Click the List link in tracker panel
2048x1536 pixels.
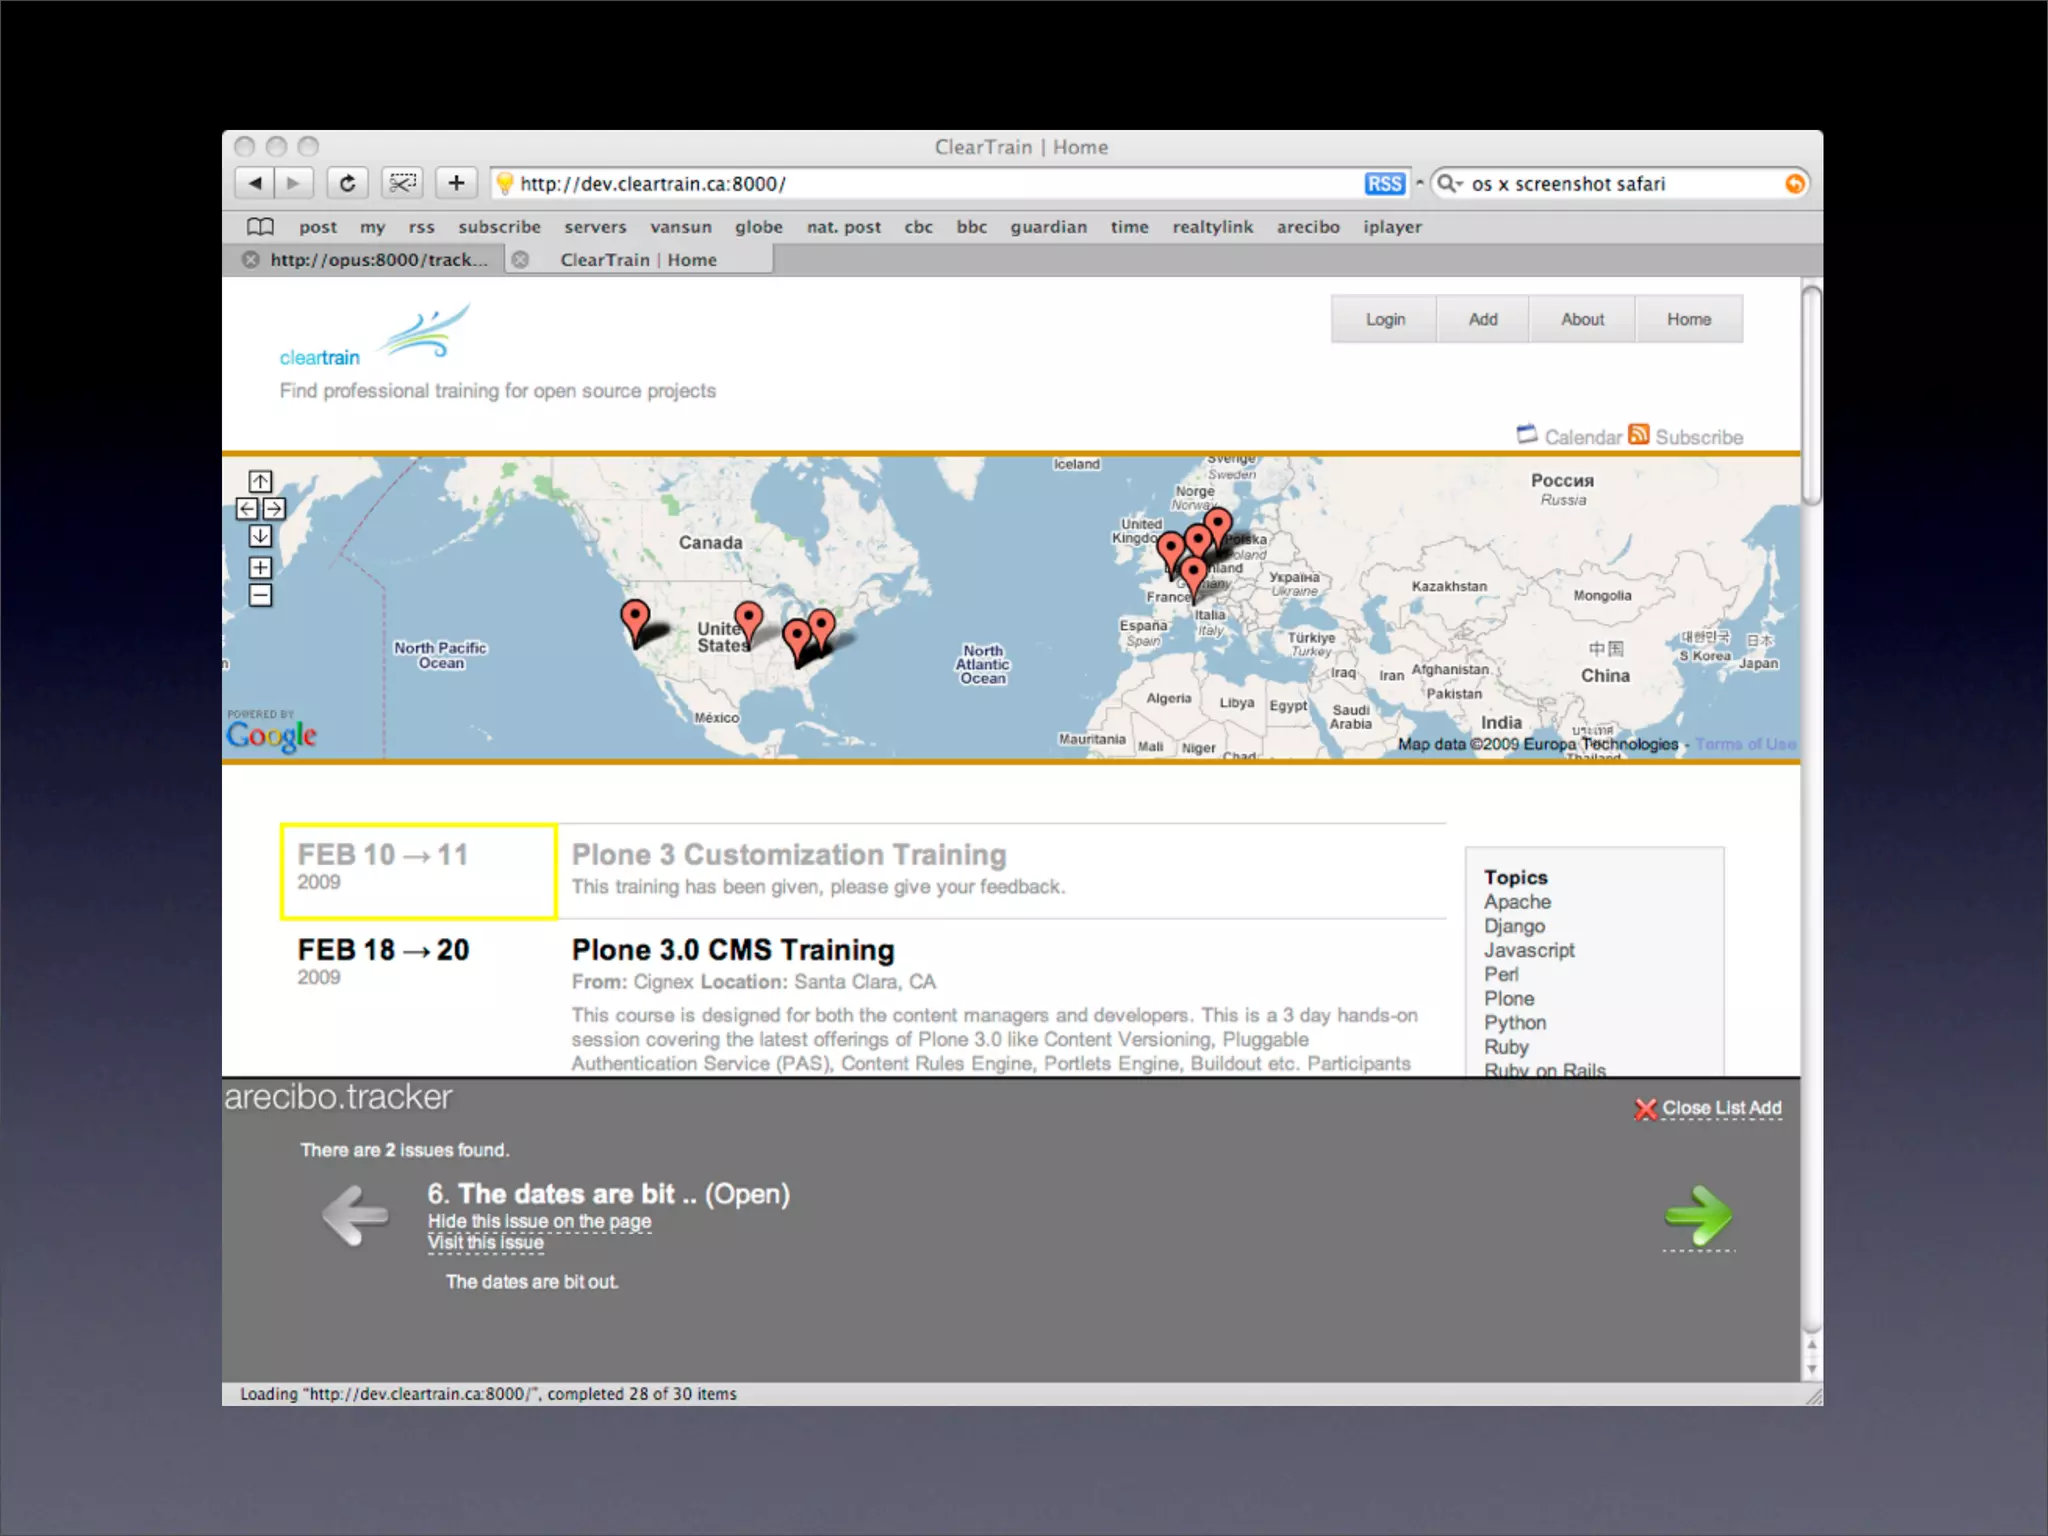(1730, 1109)
